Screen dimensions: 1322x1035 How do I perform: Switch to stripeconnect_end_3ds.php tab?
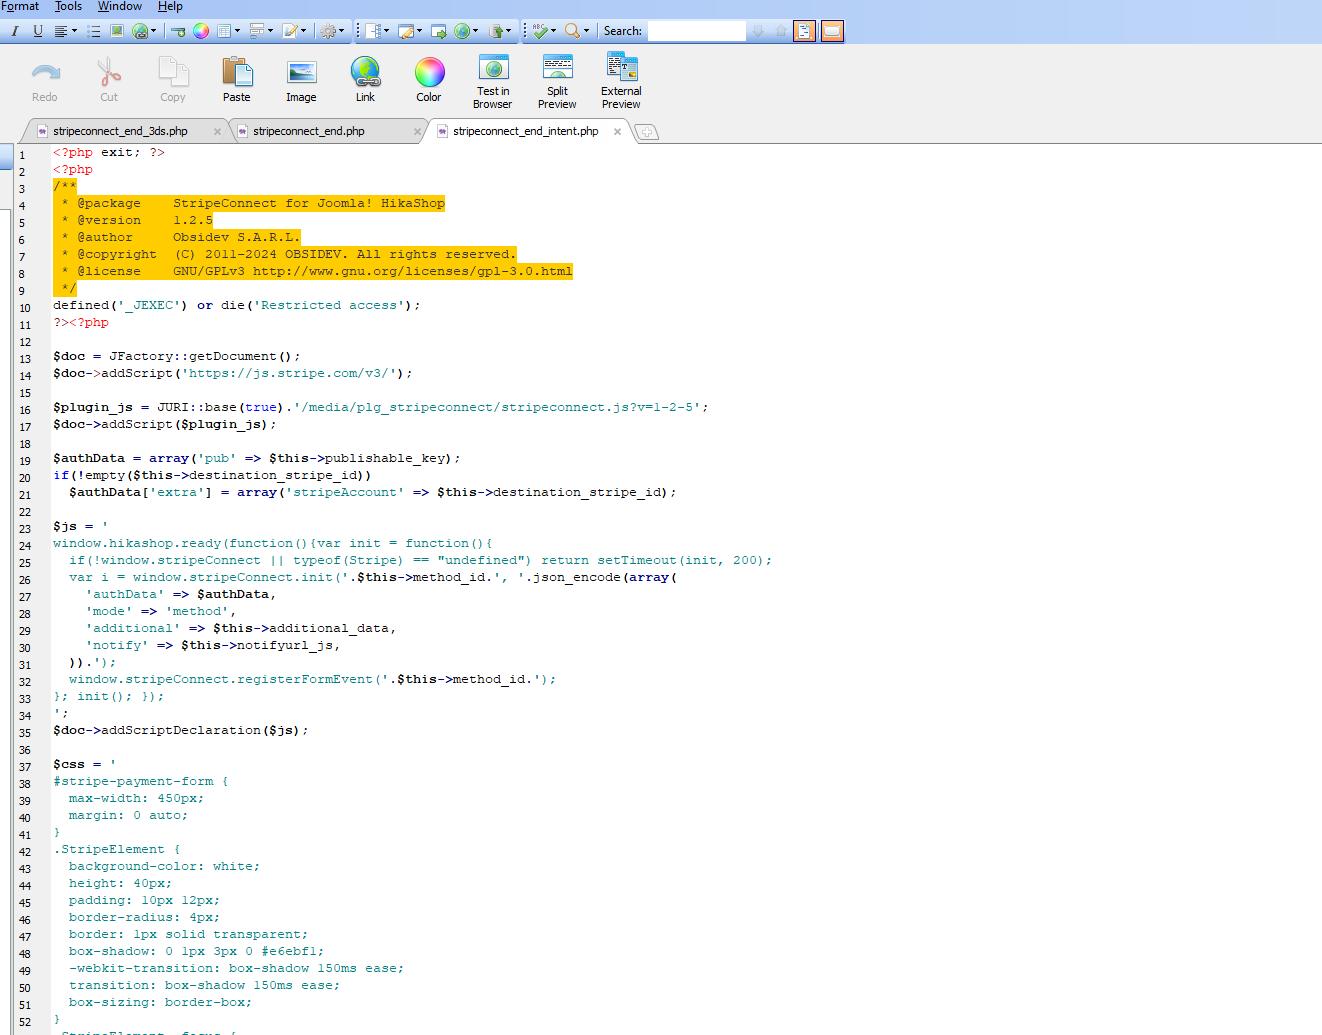click(x=120, y=131)
